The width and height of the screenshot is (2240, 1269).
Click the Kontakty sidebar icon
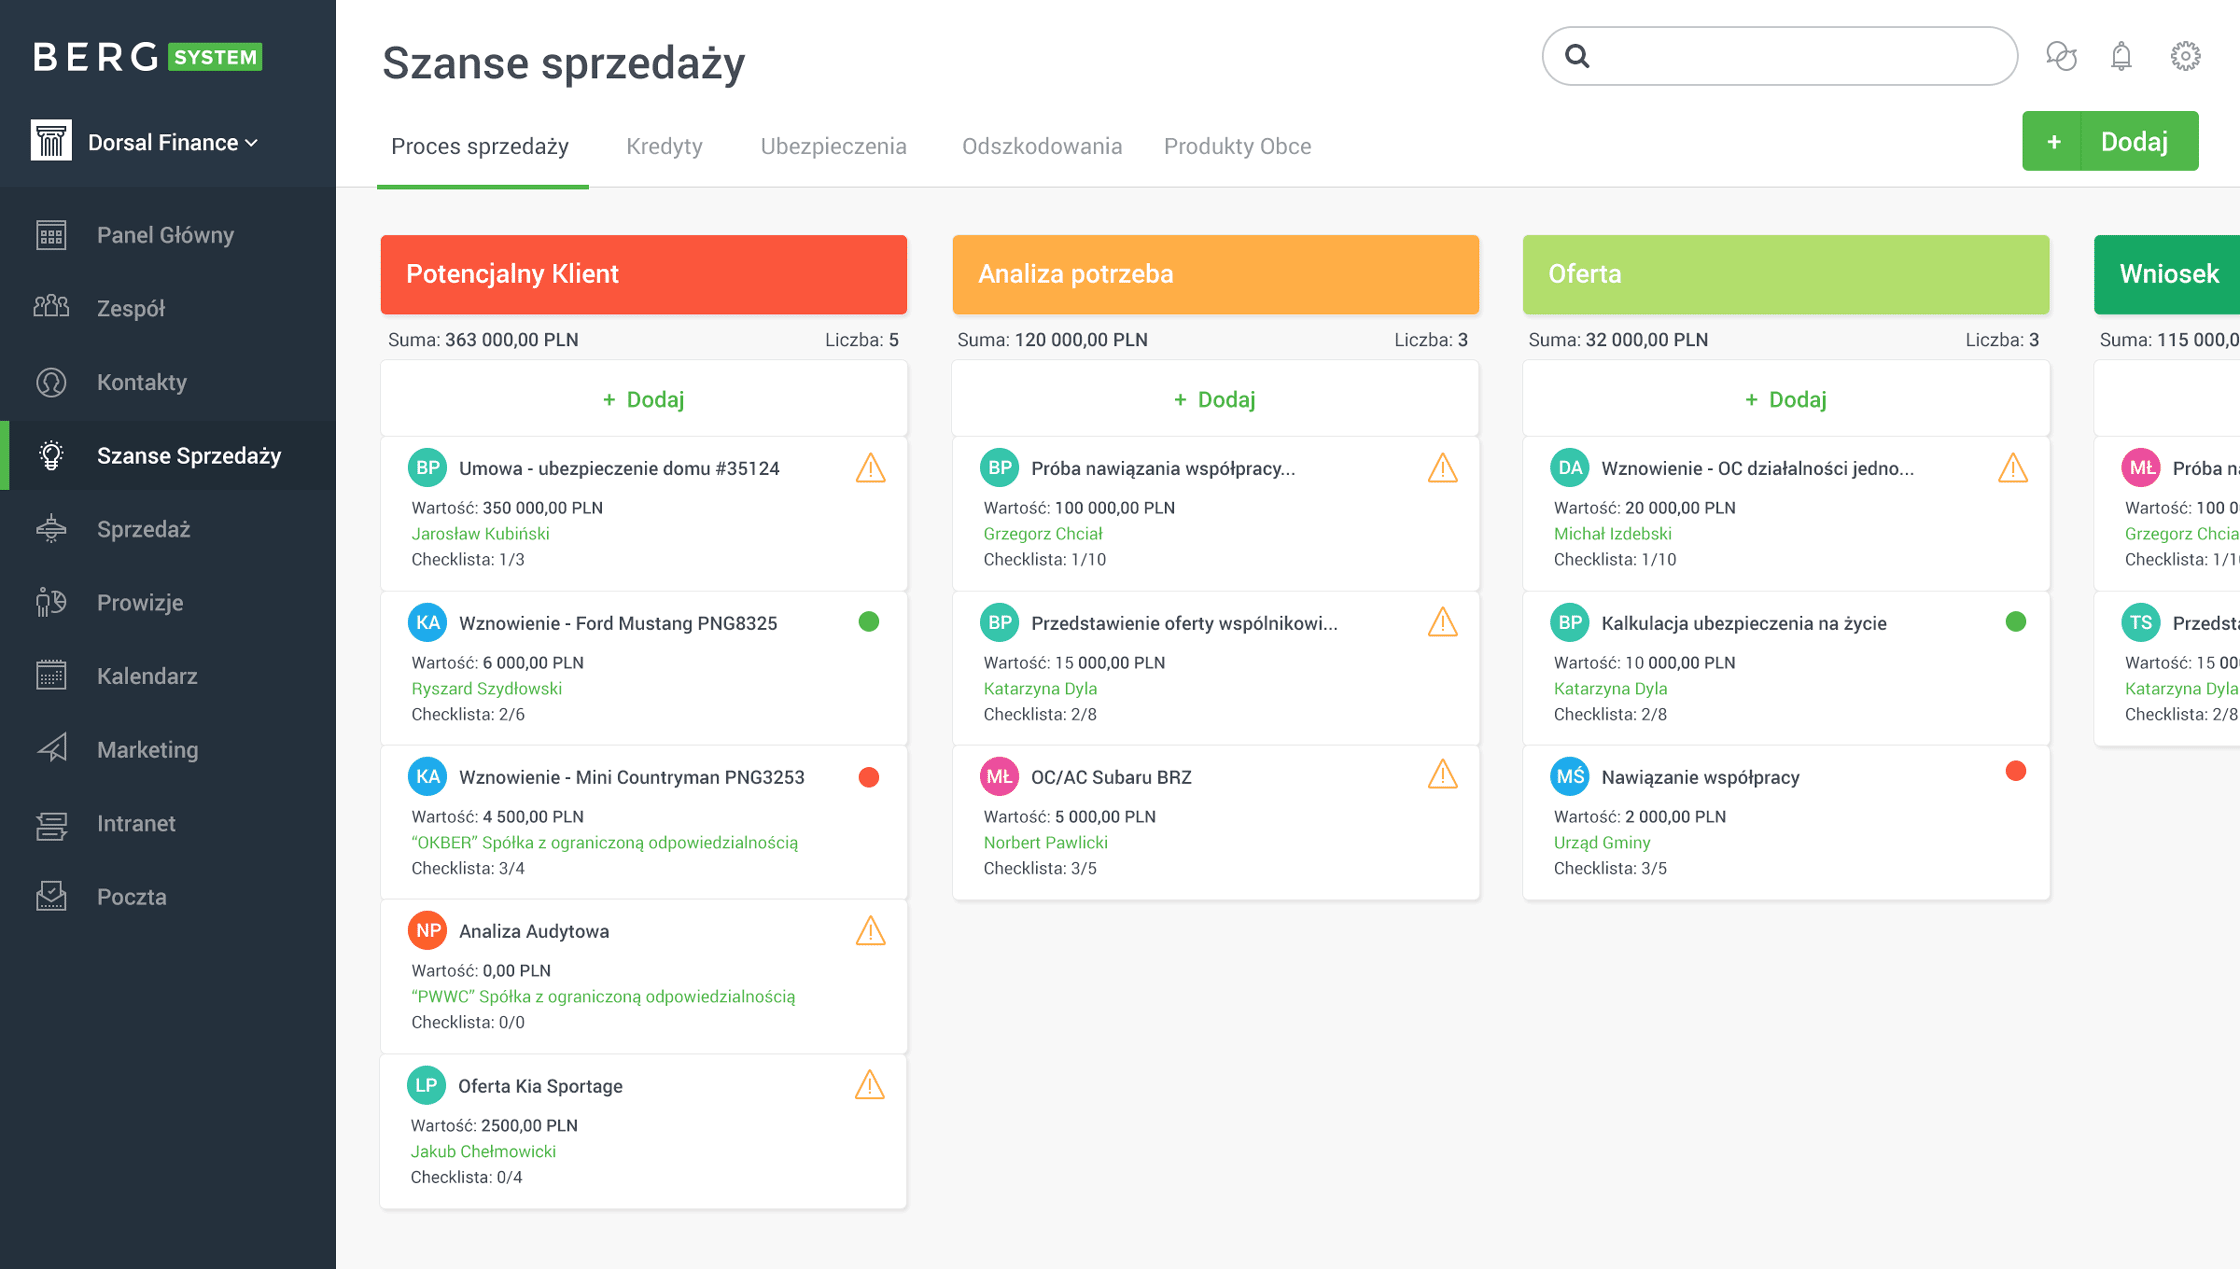coord(51,382)
